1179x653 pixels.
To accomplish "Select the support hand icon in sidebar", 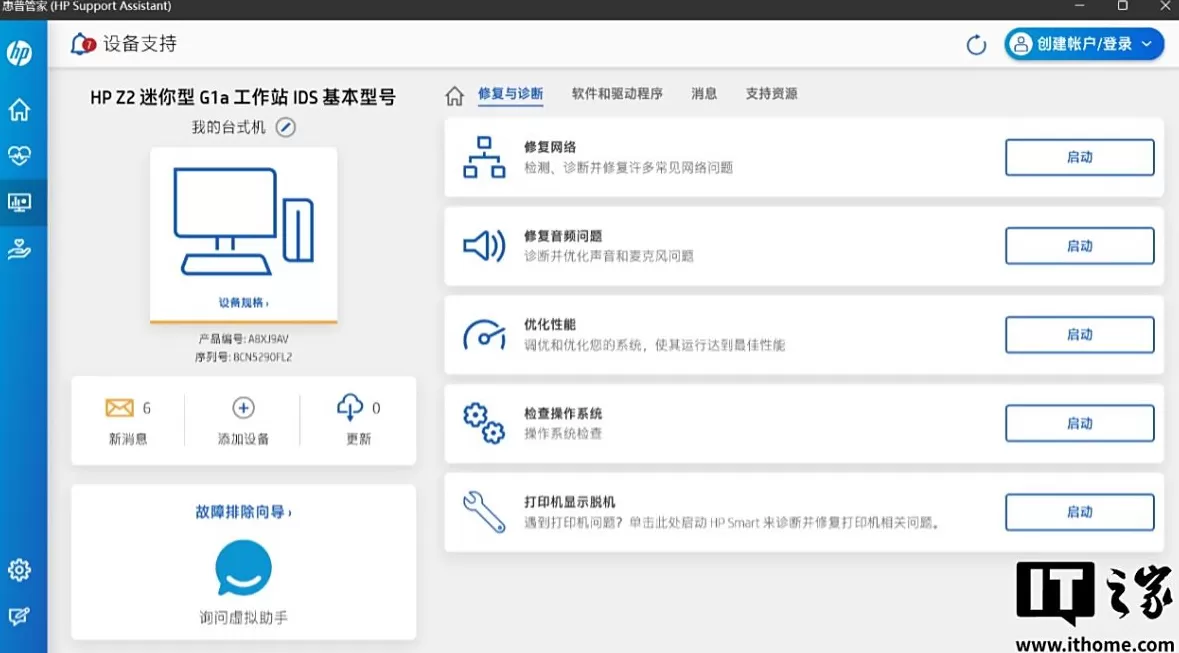I will (19, 249).
